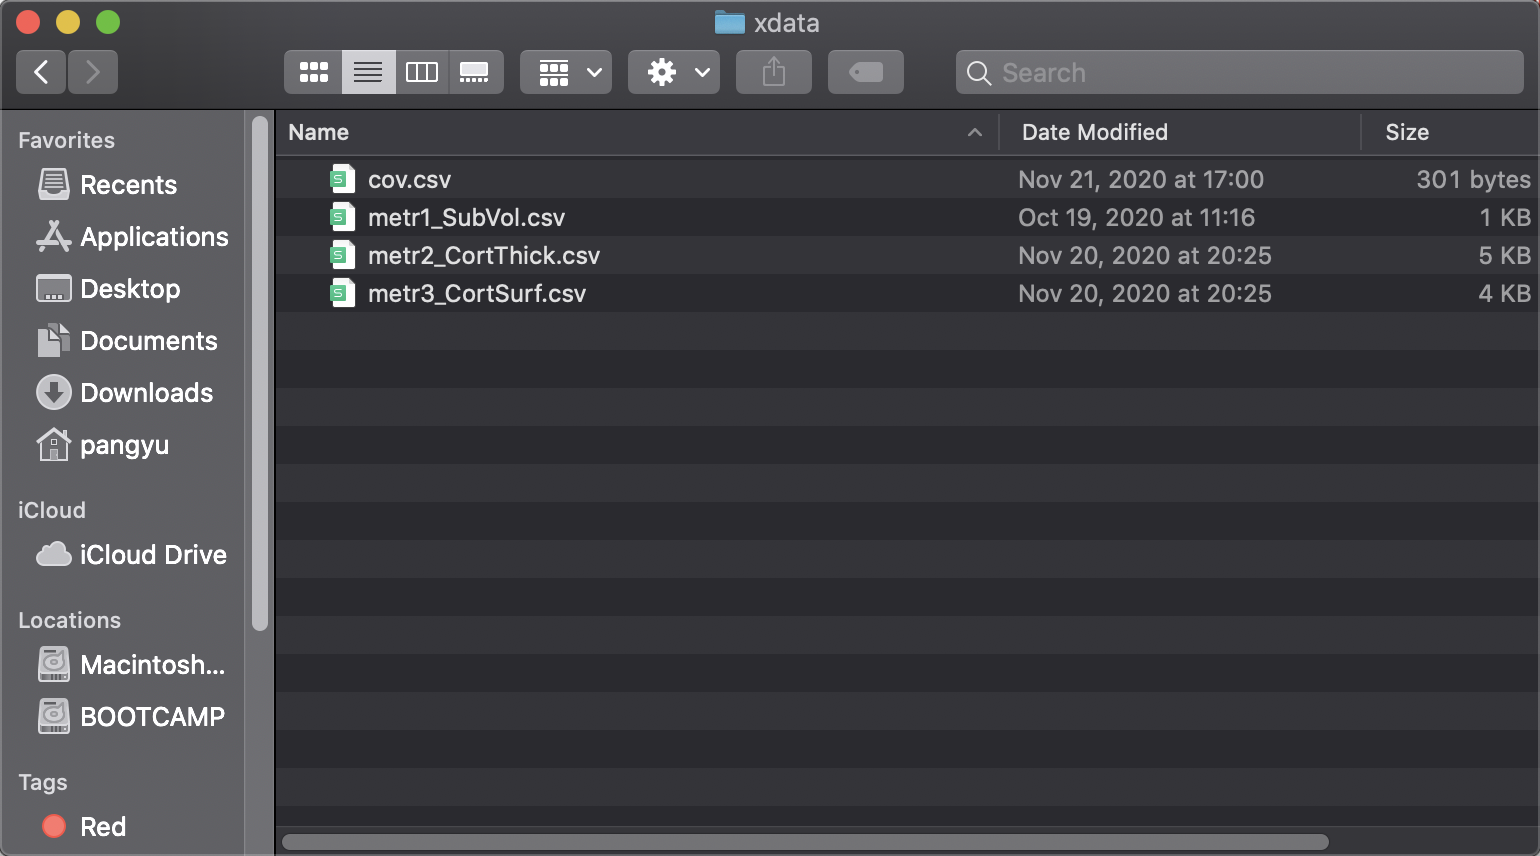Click the Share toolbar button
1540x856 pixels.
774,72
